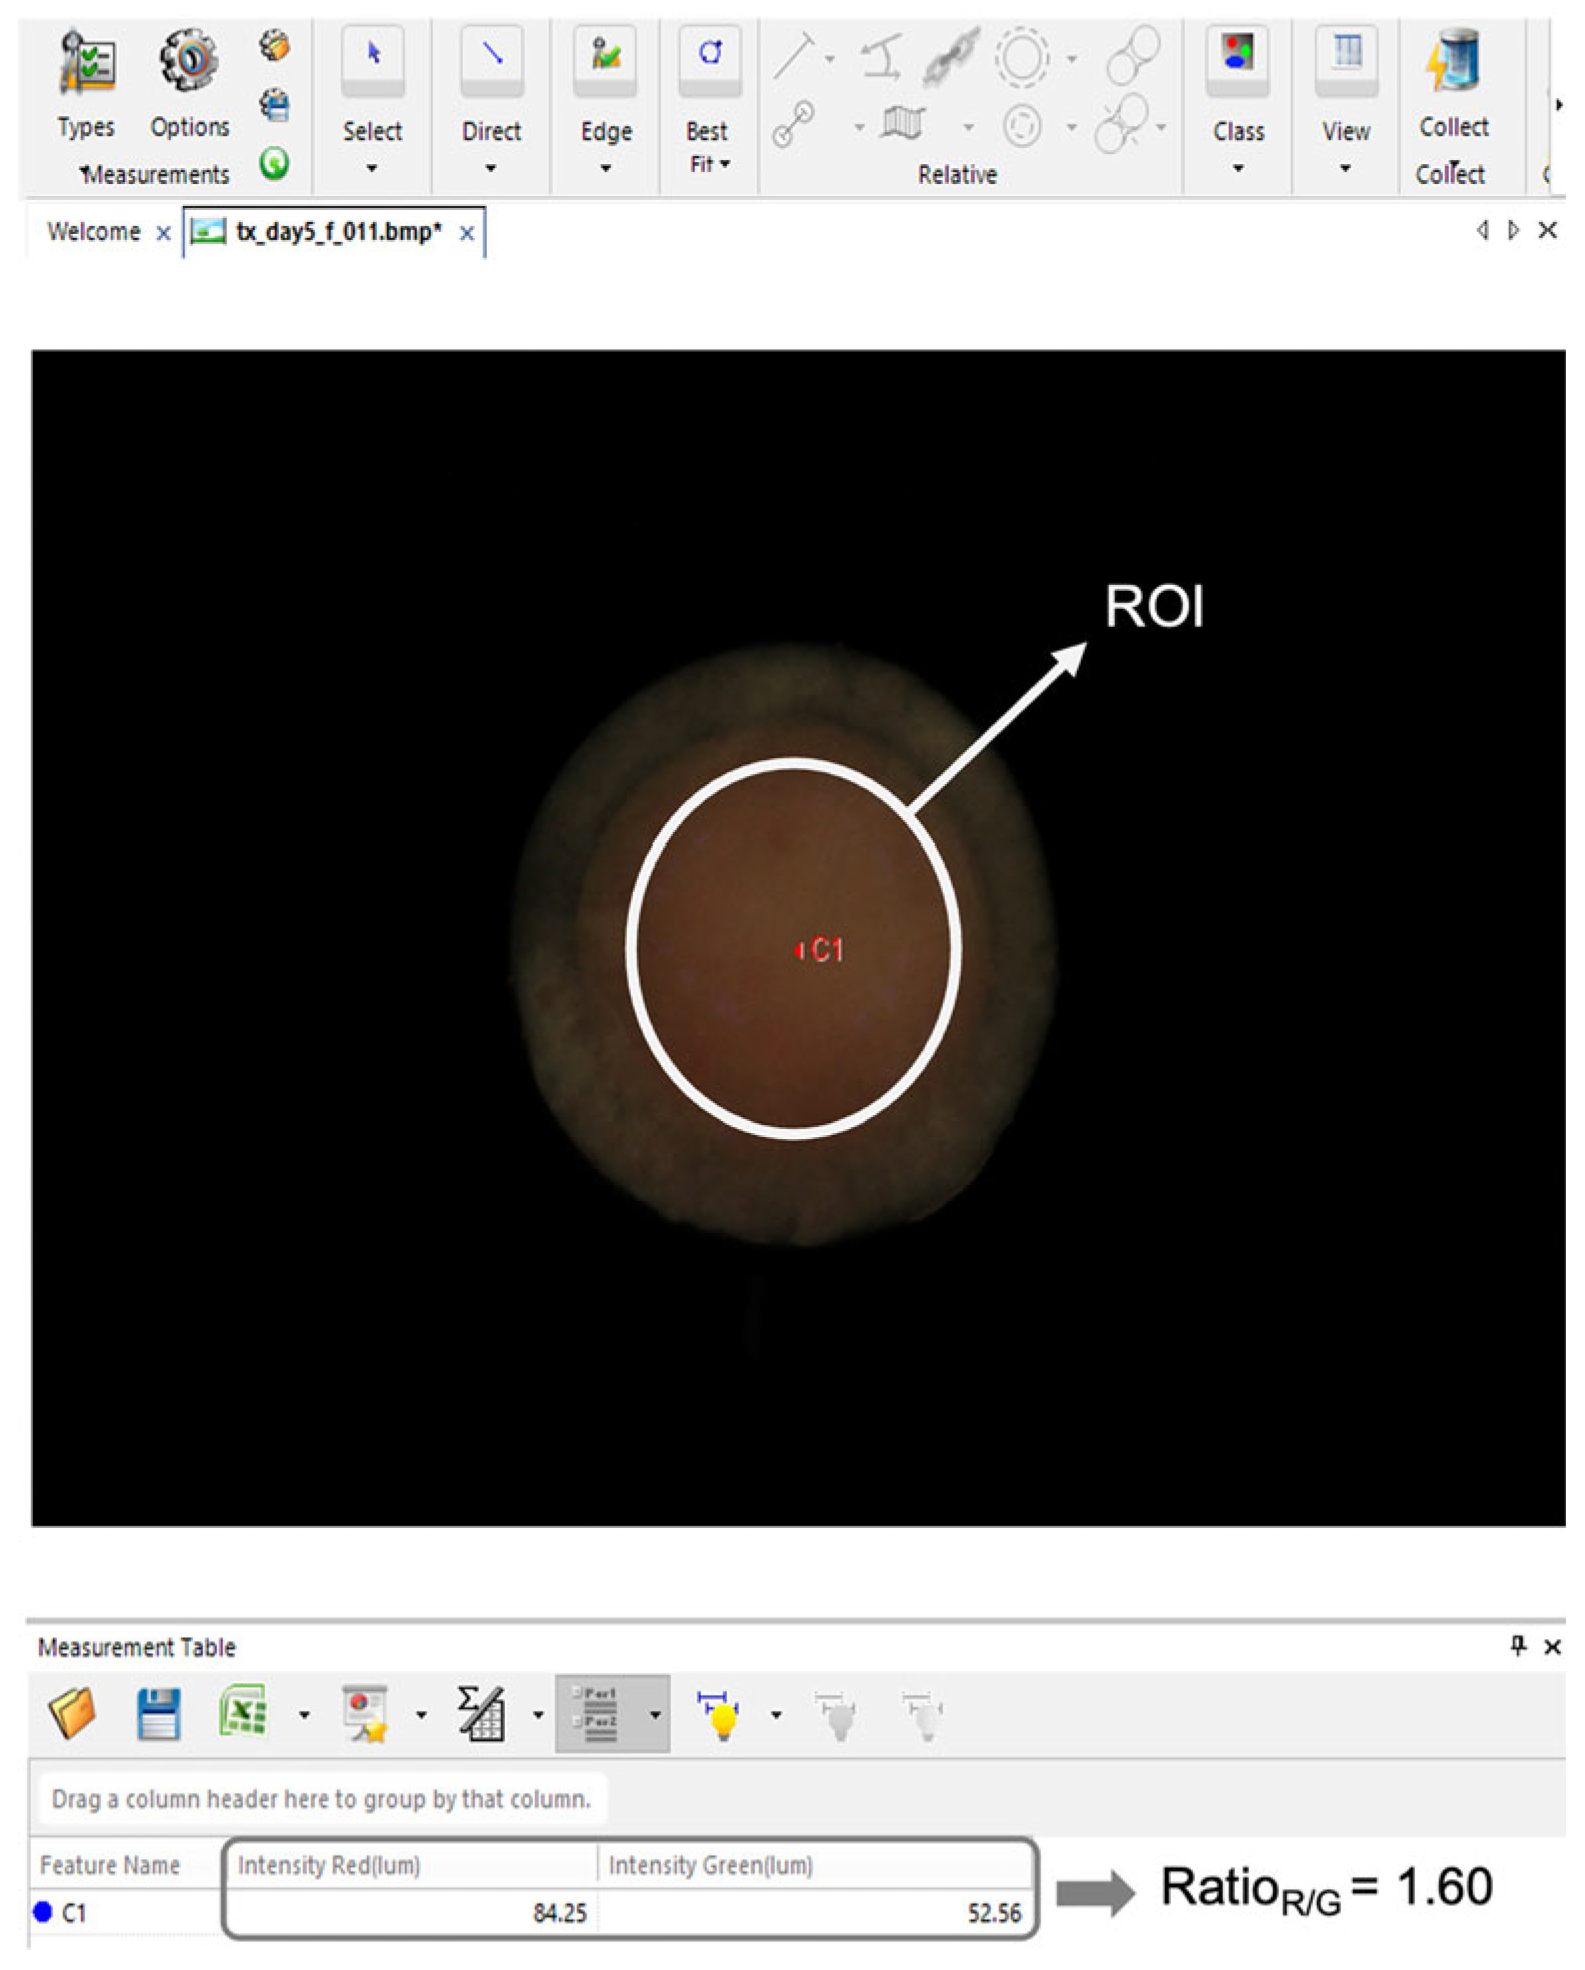This screenshot has height=1970, width=1585.
Task: Click the small orange paint-bucket icon beside Options
Action: click(x=274, y=46)
